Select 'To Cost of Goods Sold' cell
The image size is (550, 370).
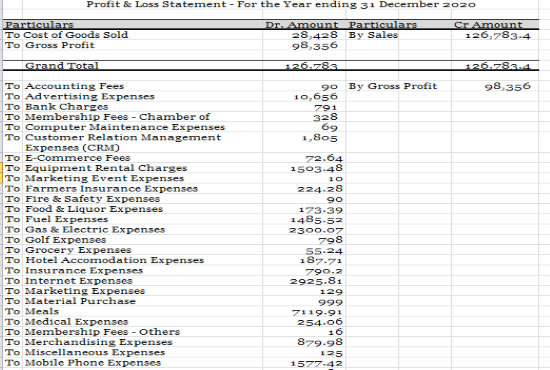point(67,35)
